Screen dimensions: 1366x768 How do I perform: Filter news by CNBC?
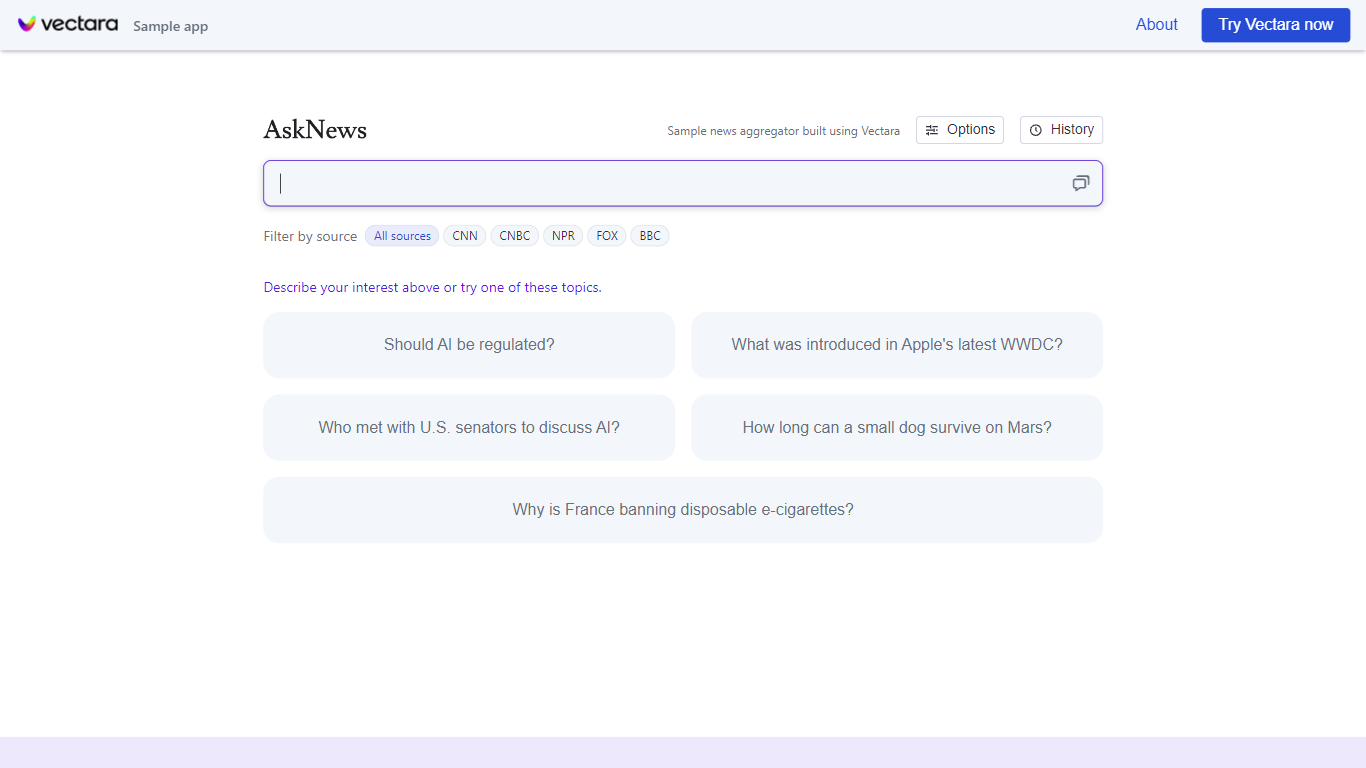point(515,236)
